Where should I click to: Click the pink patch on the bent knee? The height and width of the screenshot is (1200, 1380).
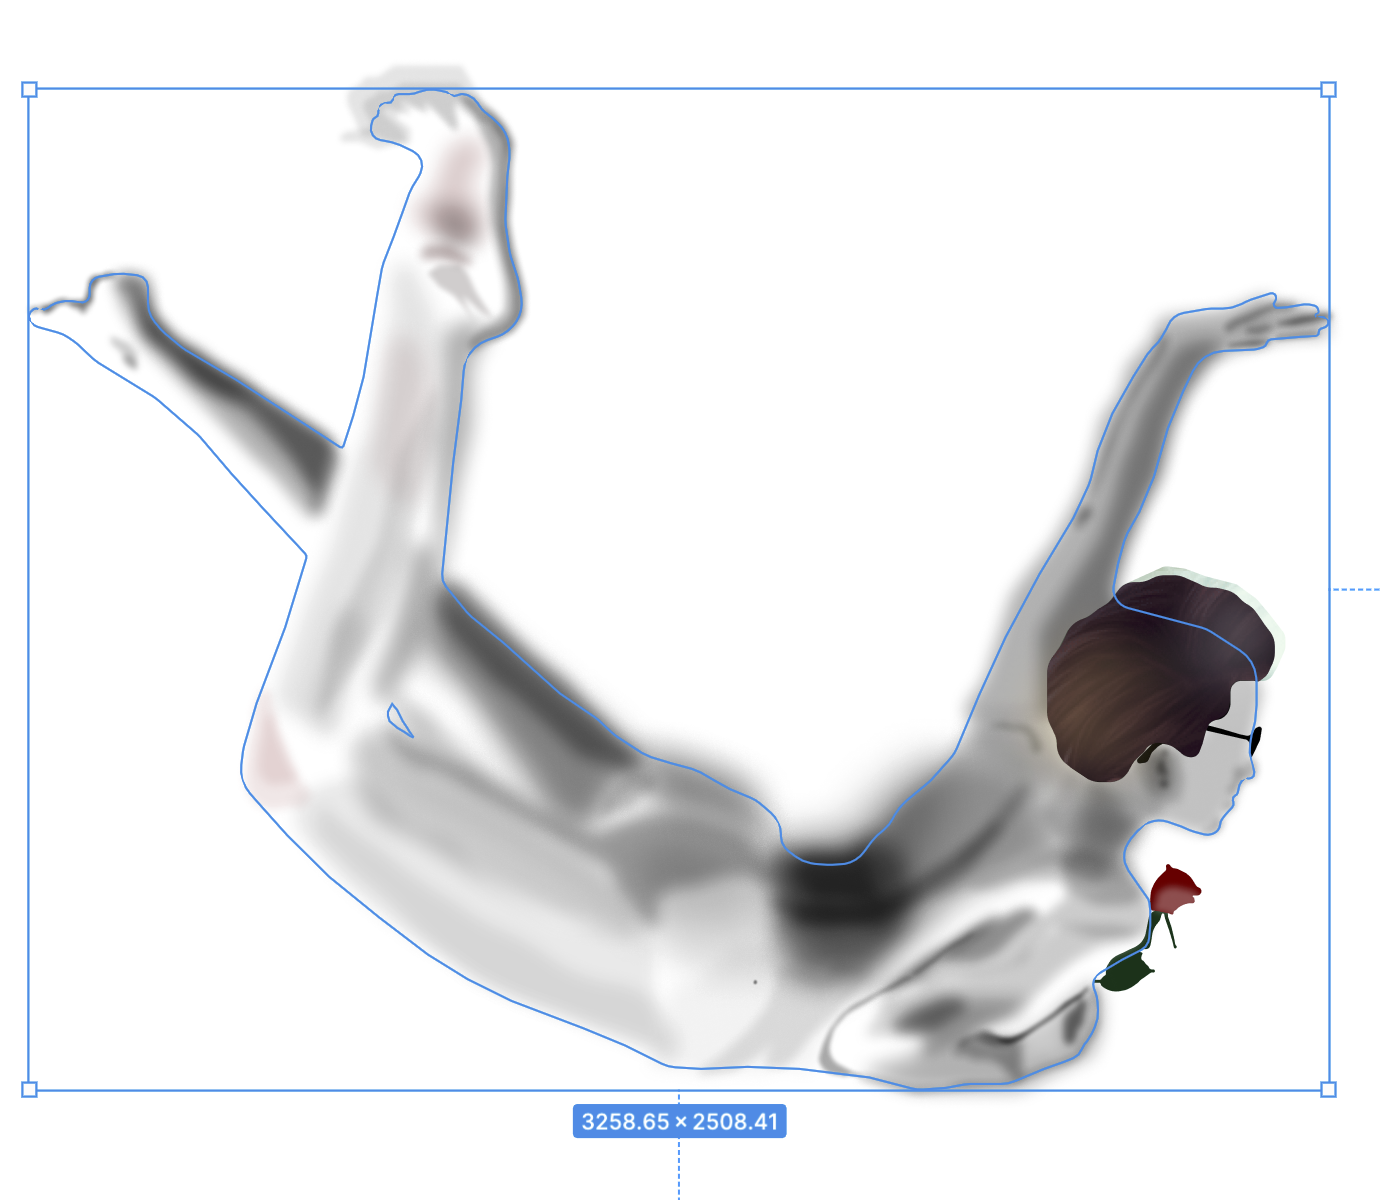[x=272, y=755]
